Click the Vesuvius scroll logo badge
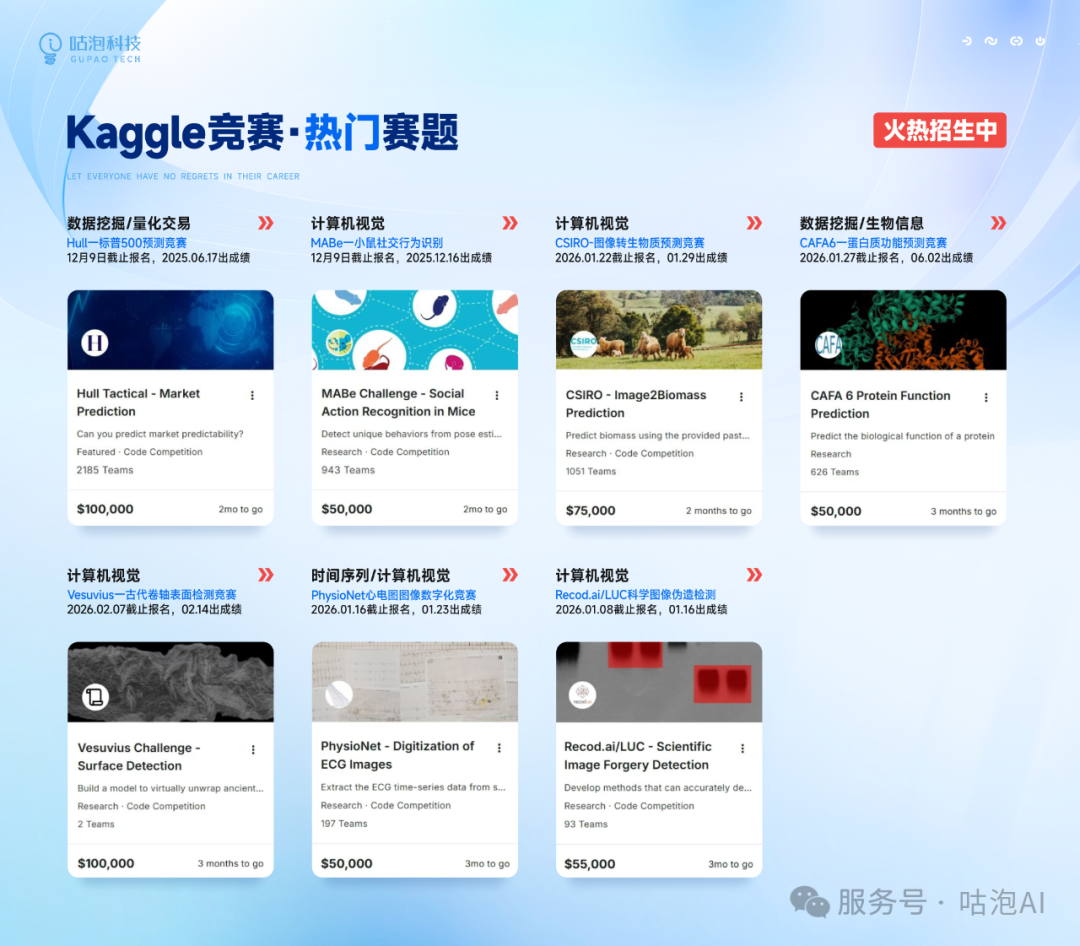Screen dimensions: 1080x946 pyautogui.click(x=95, y=697)
